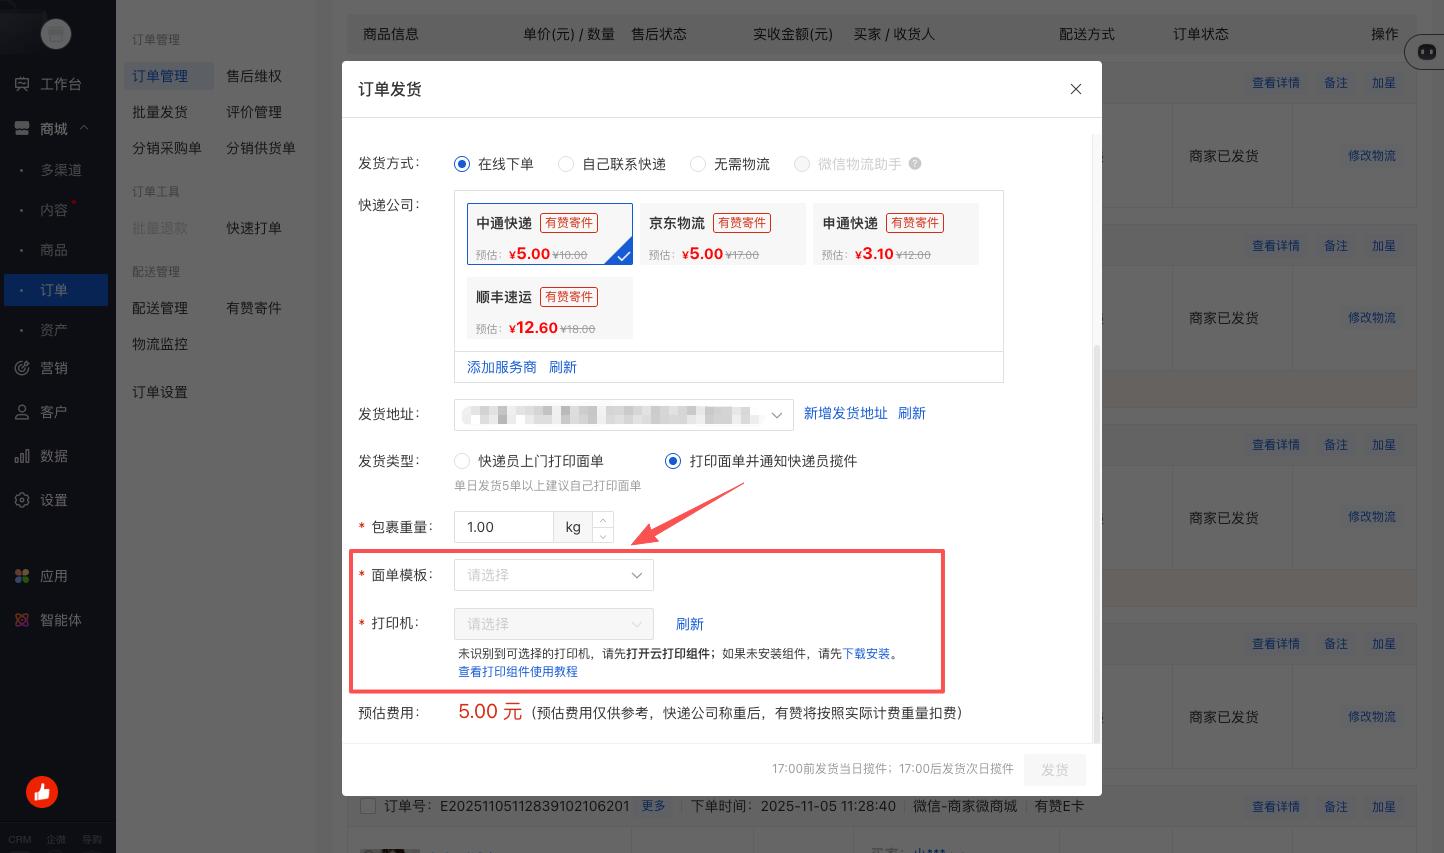Increase package weight with the up stepper
The image size is (1444, 853).
click(x=603, y=520)
